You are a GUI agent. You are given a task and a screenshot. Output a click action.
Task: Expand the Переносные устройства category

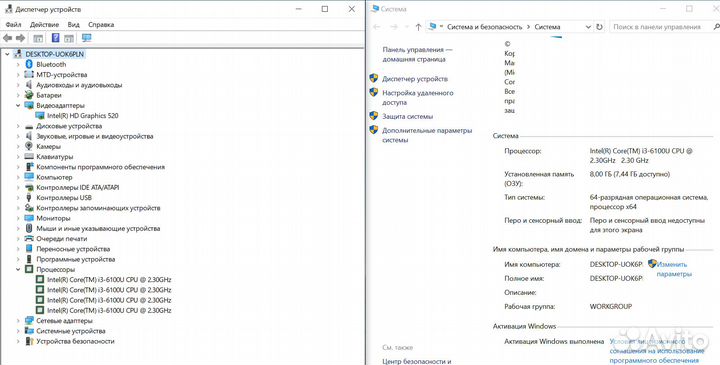(18, 249)
